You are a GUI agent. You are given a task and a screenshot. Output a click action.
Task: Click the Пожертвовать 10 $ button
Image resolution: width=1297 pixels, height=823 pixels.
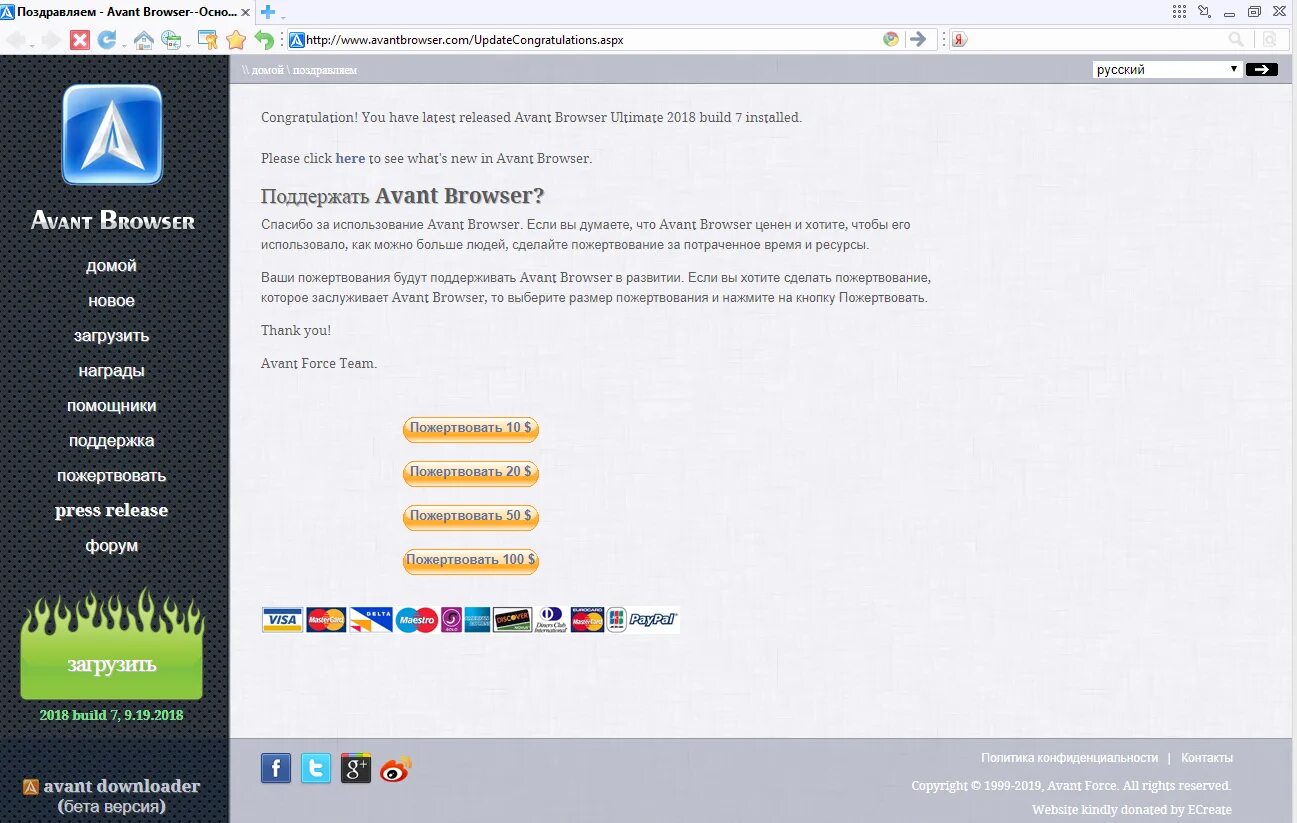coord(470,429)
